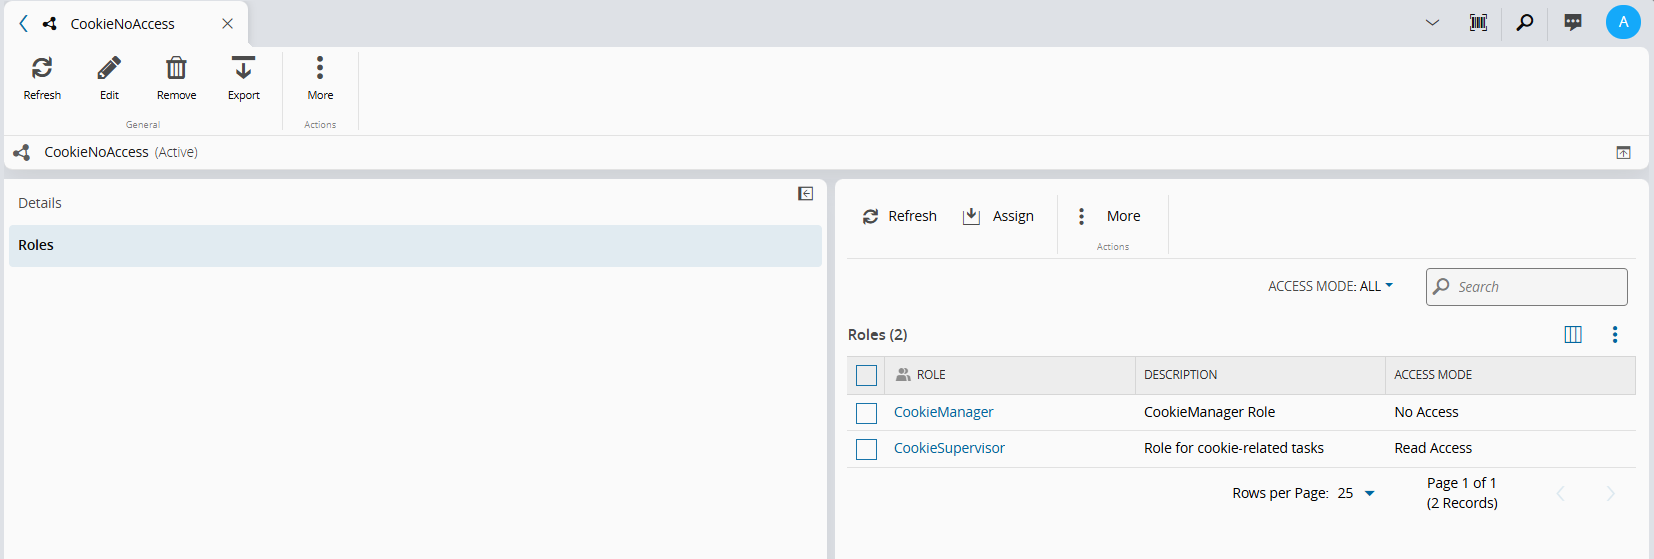Screen dimensions: 1654x559
Task: Open the Rows per Page dropdown
Action: (1356, 493)
